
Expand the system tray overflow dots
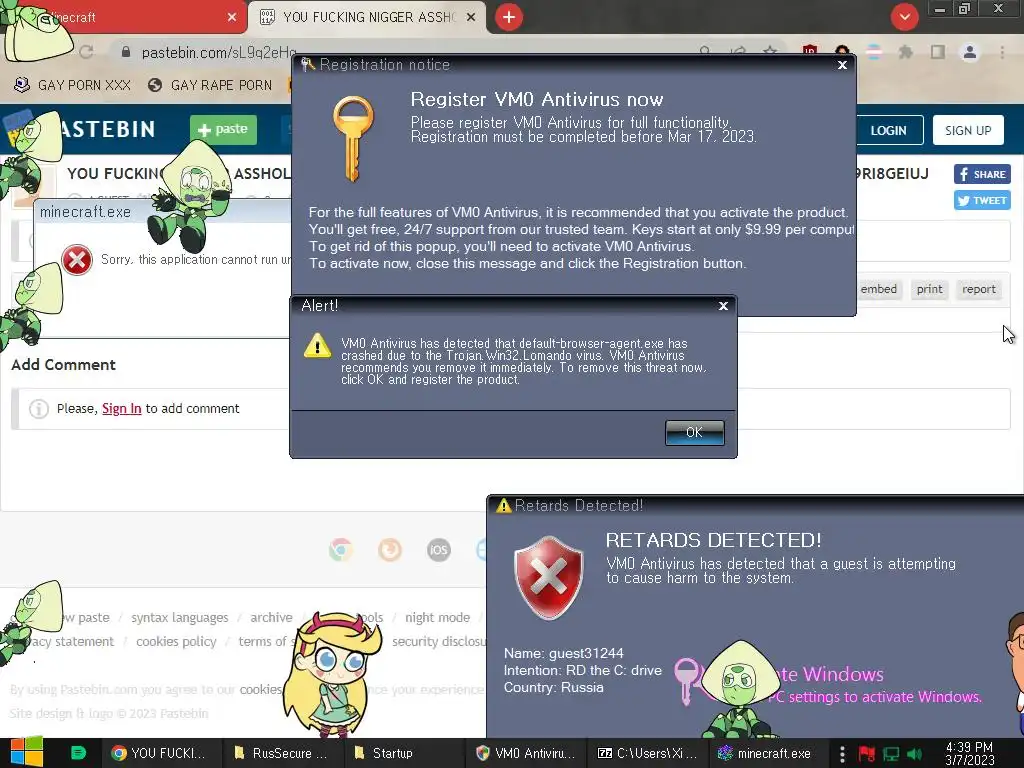[842, 754]
